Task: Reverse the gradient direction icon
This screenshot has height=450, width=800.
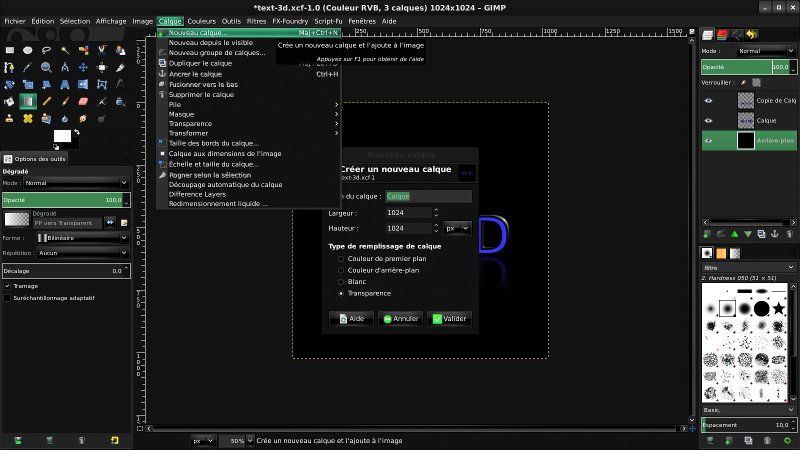Action: (x=110, y=222)
